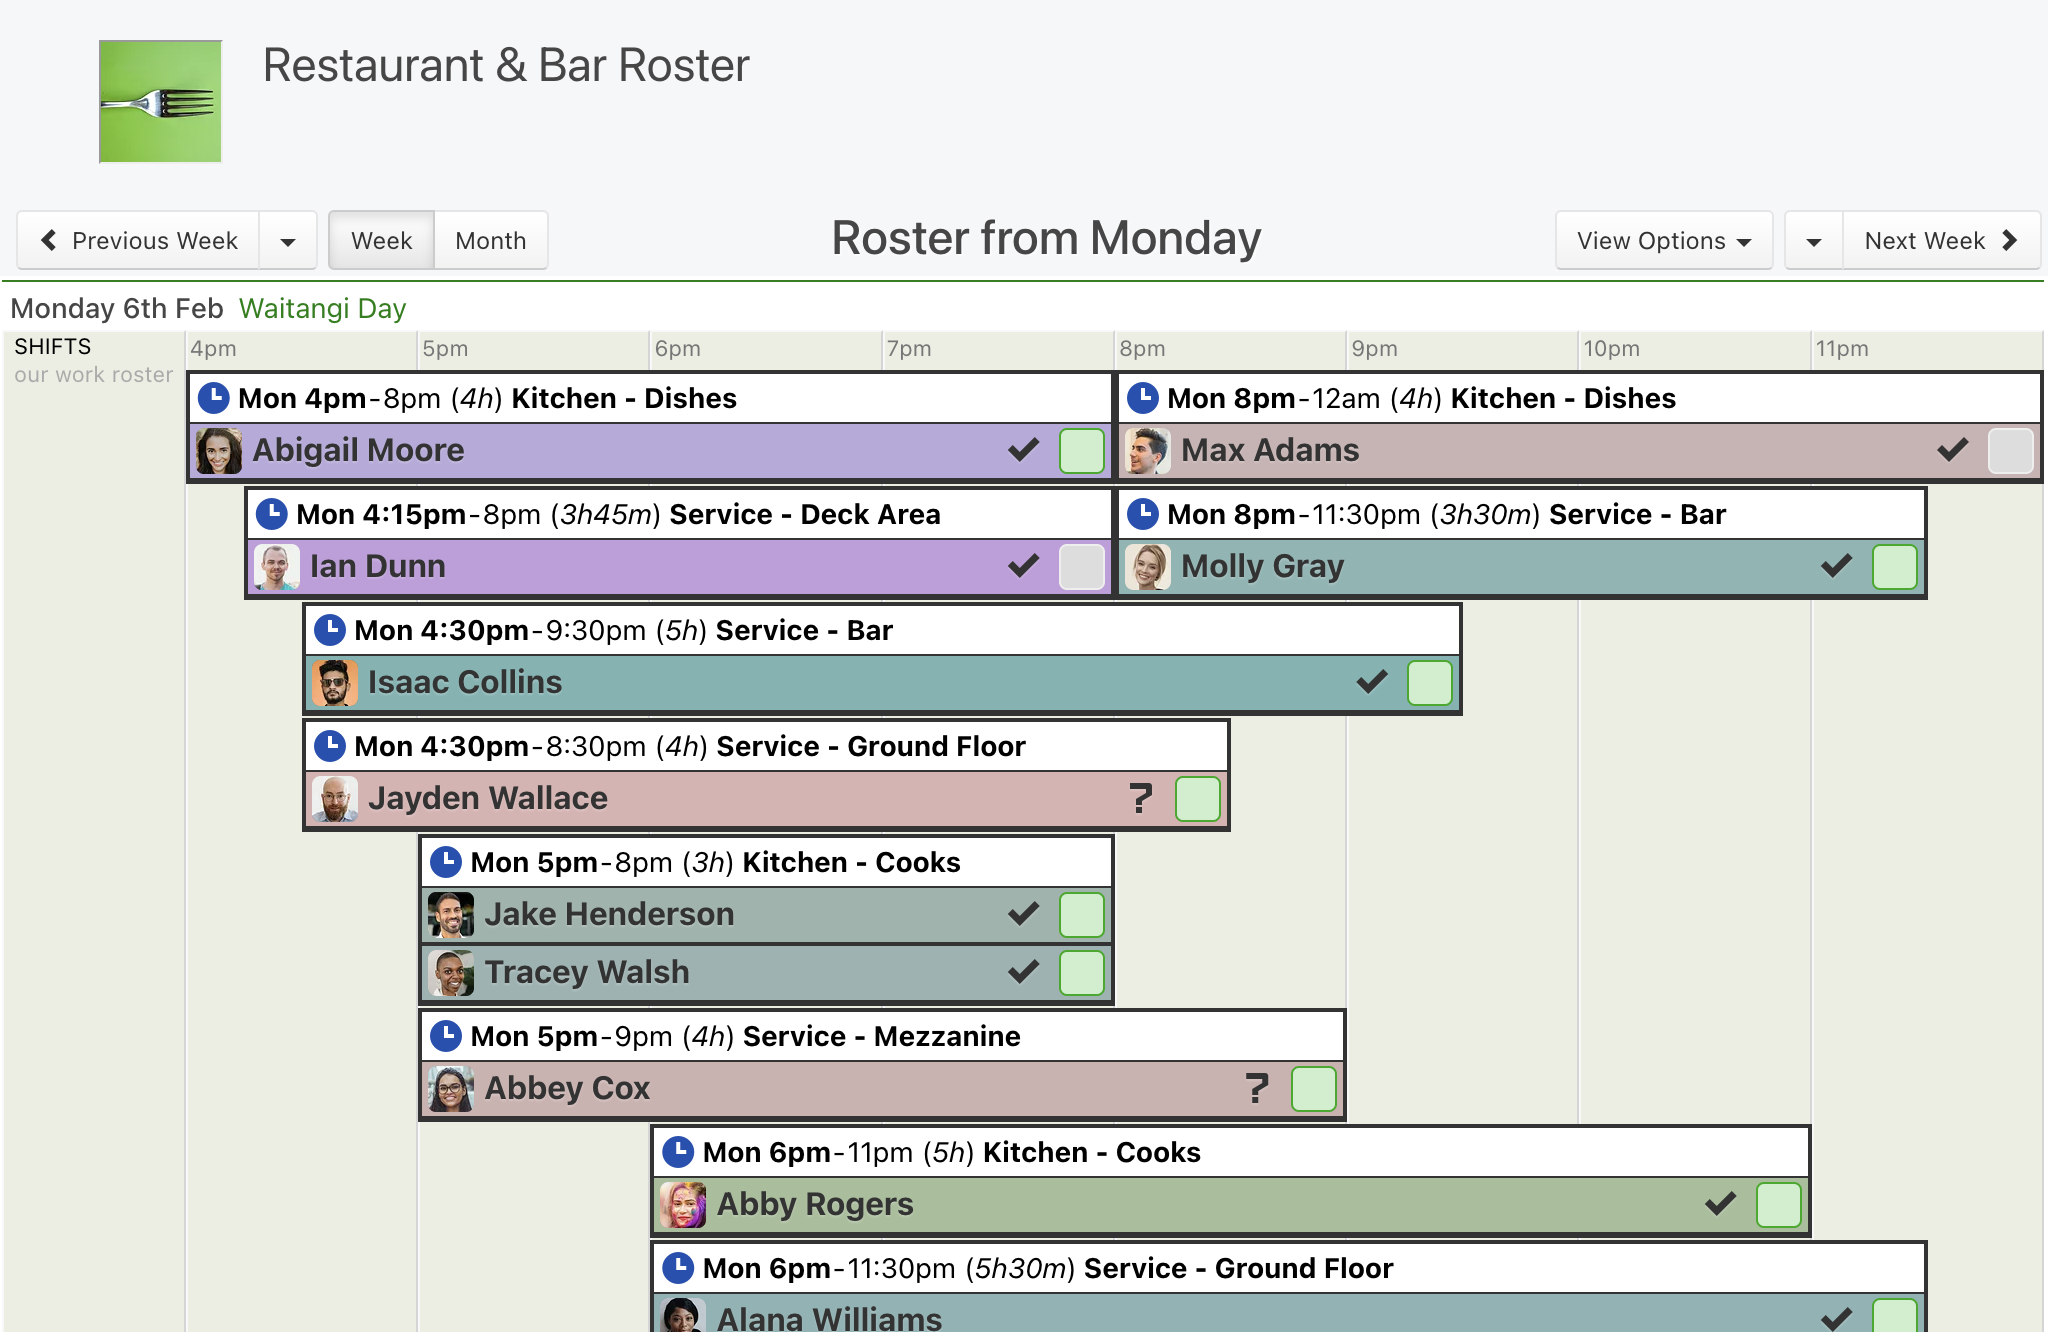
Task: Toggle Abigail Moore's green checkbox
Action: click(x=1082, y=451)
